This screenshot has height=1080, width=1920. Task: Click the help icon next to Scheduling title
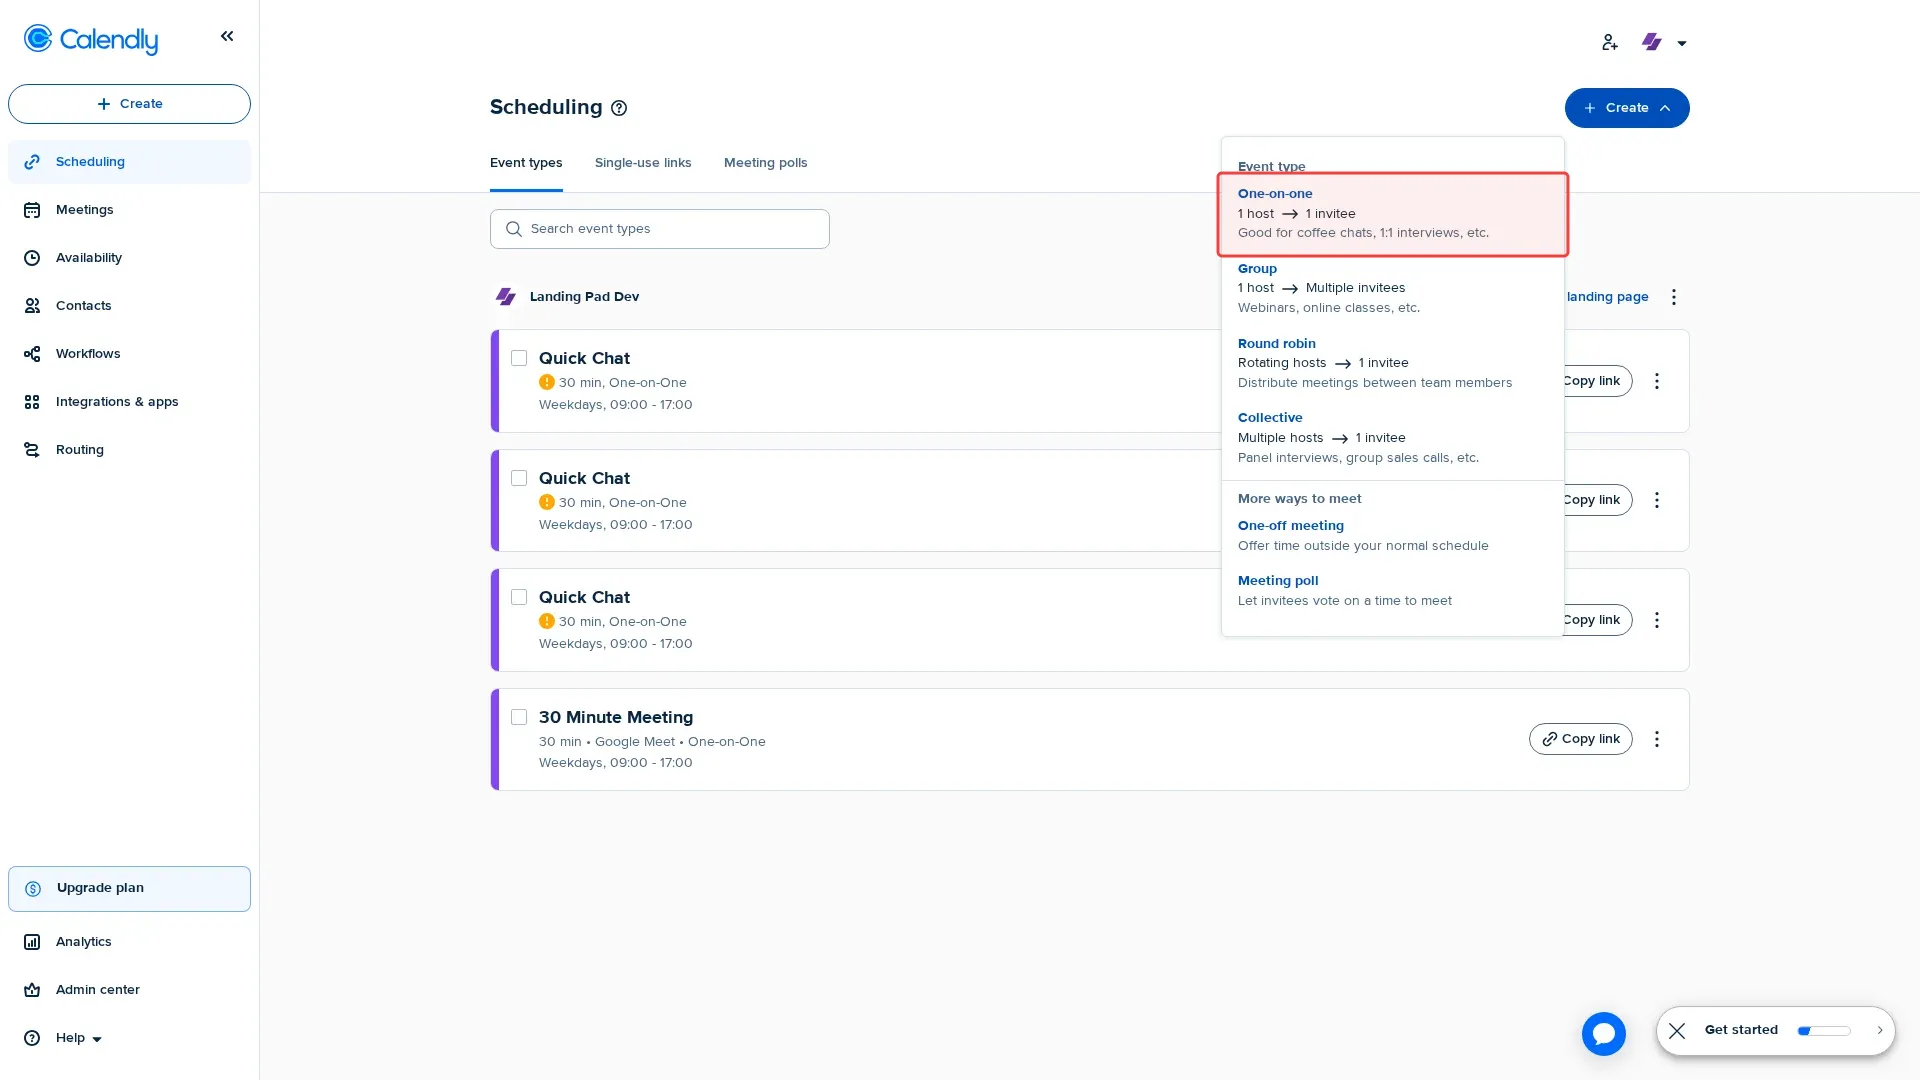[619, 108]
